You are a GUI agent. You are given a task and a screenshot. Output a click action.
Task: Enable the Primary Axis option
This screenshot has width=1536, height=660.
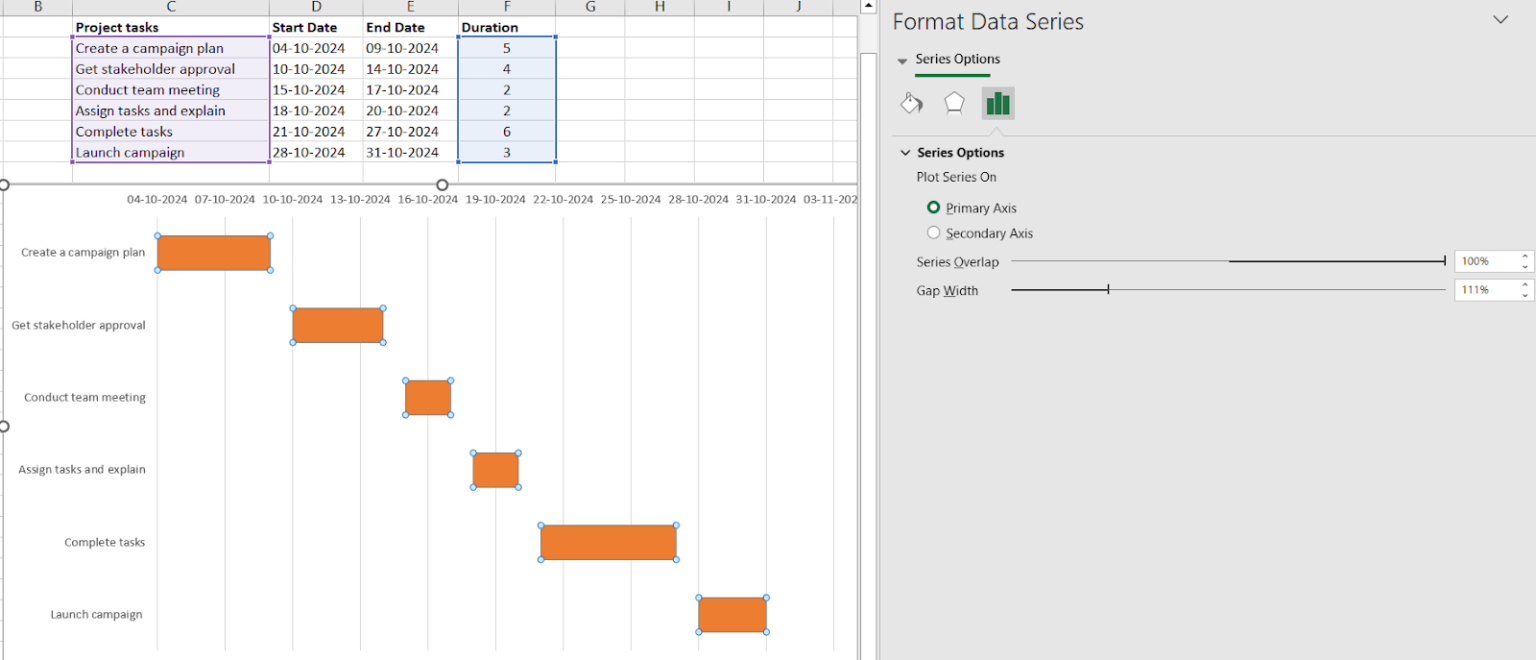(x=933, y=208)
